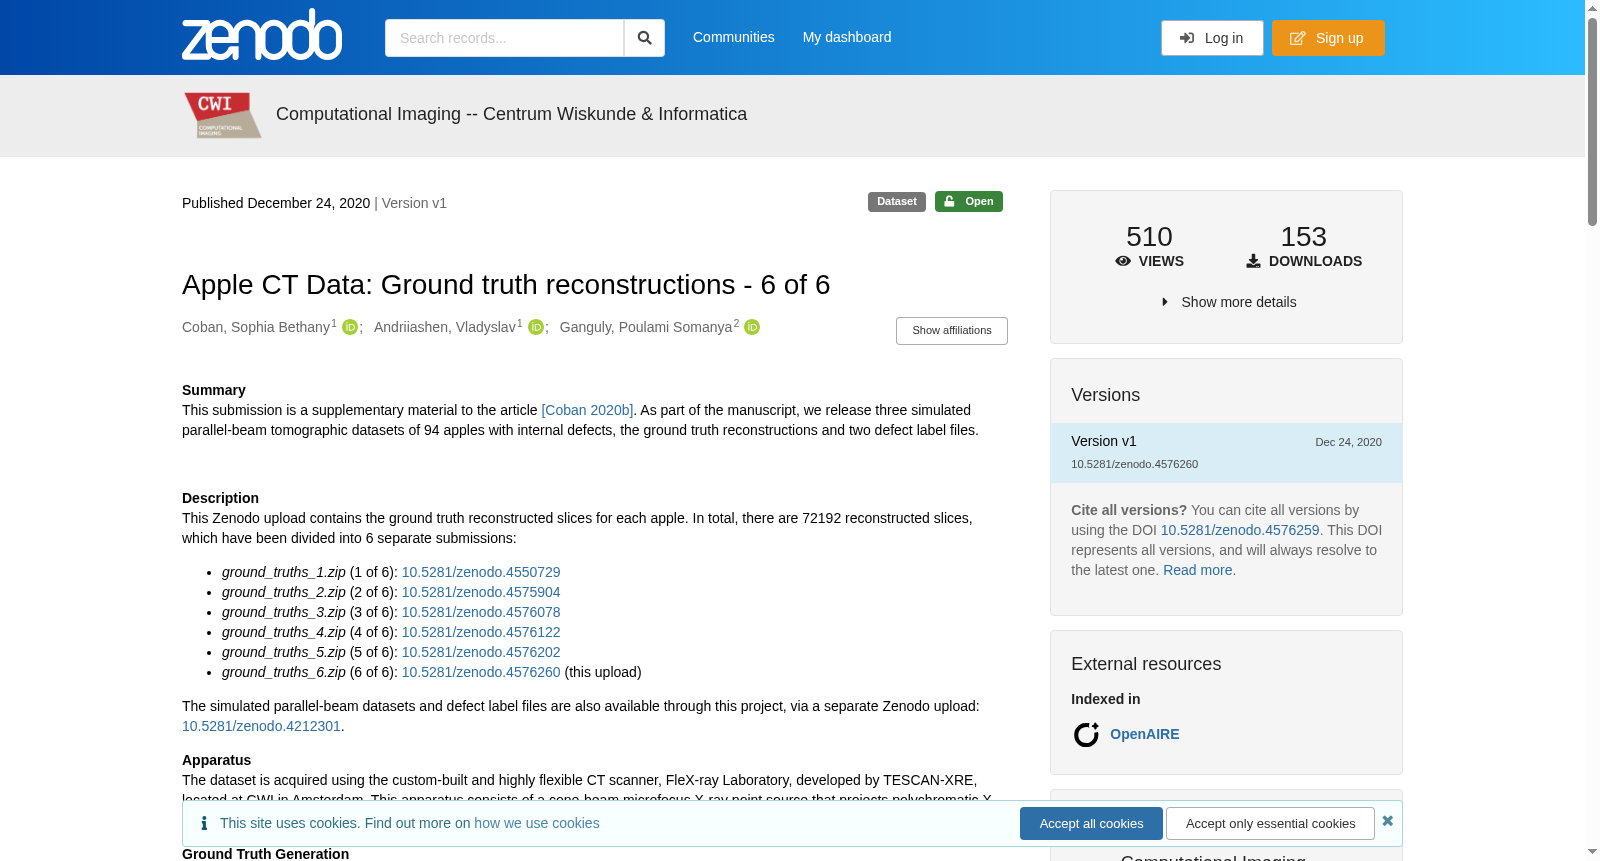Screen dimensions: 1600x861
Task: Go to My dashboard
Action: pyautogui.click(x=847, y=37)
